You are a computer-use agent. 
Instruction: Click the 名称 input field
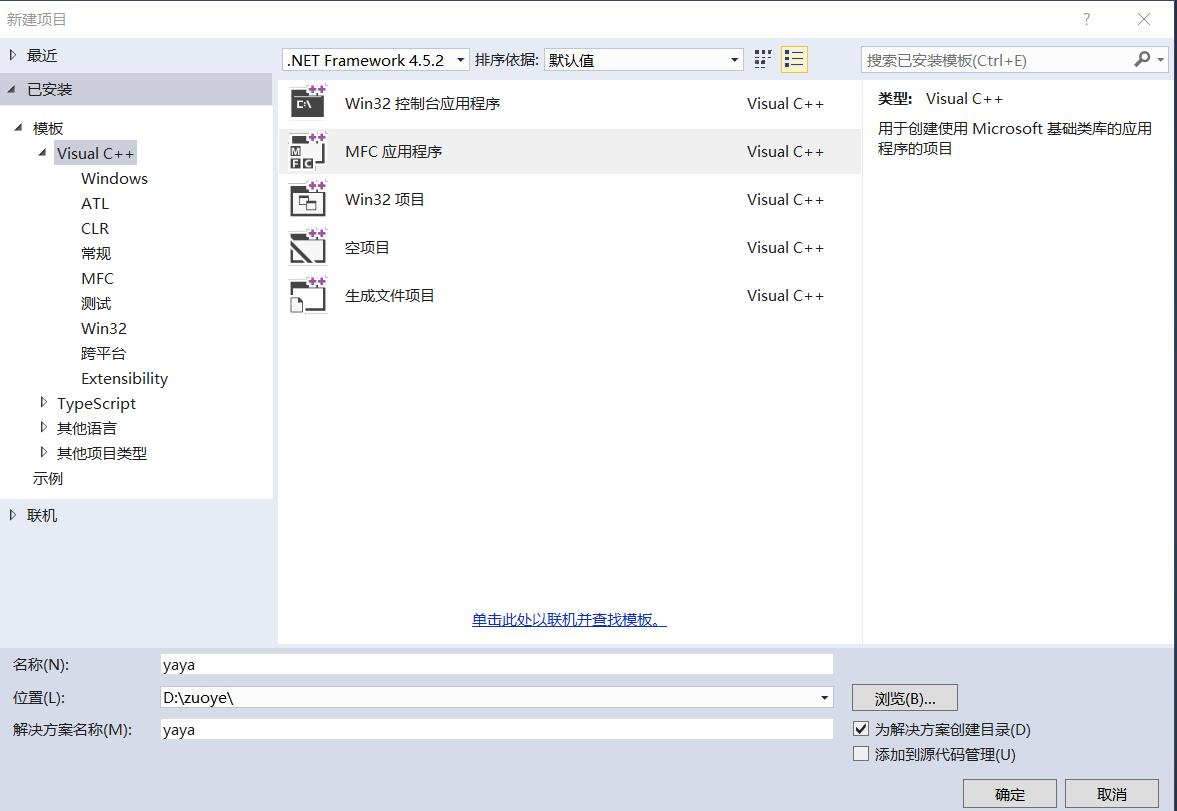[497, 665]
